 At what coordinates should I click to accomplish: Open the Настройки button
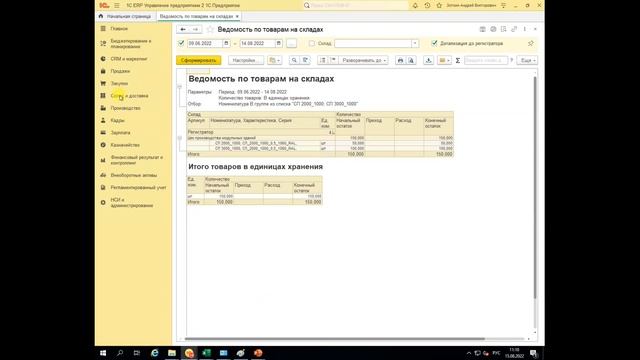[246, 60]
